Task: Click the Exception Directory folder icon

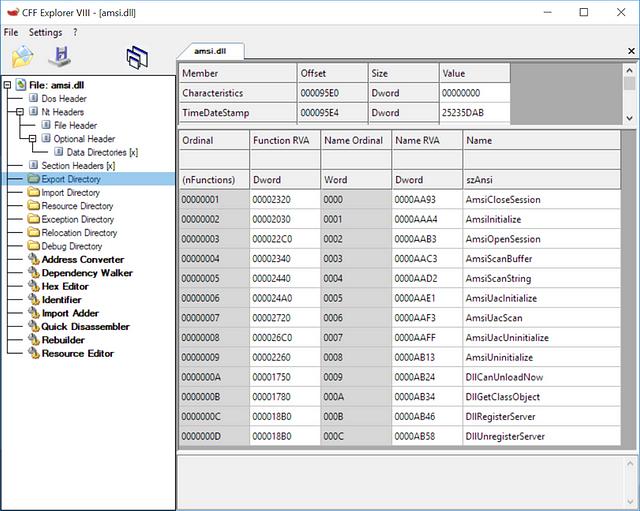Action: click(x=33, y=219)
